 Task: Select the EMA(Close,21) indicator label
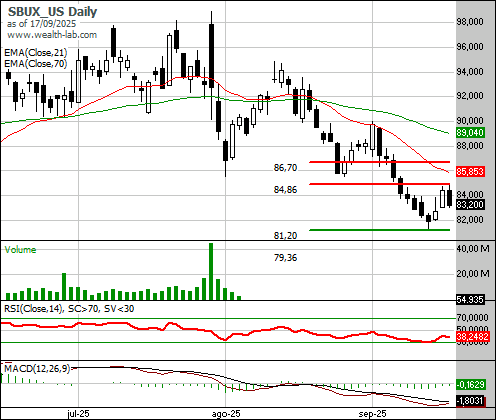(x=36, y=53)
